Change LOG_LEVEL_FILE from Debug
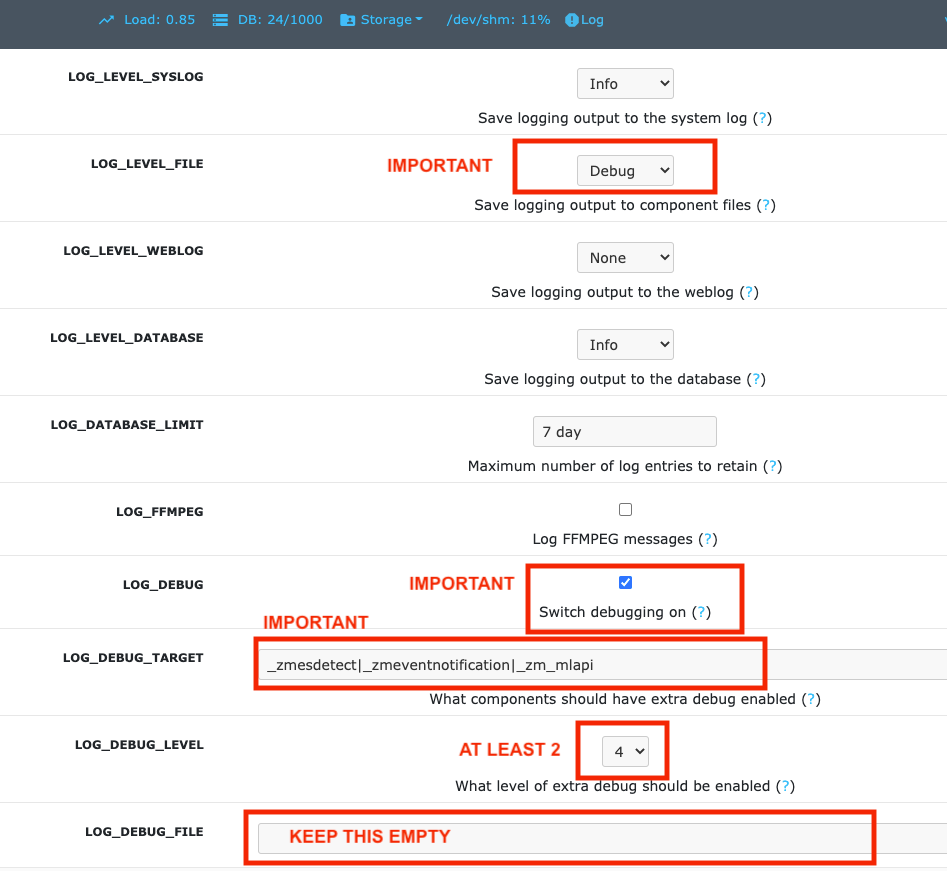The height and width of the screenshot is (871, 947). pyautogui.click(x=625, y=170)
